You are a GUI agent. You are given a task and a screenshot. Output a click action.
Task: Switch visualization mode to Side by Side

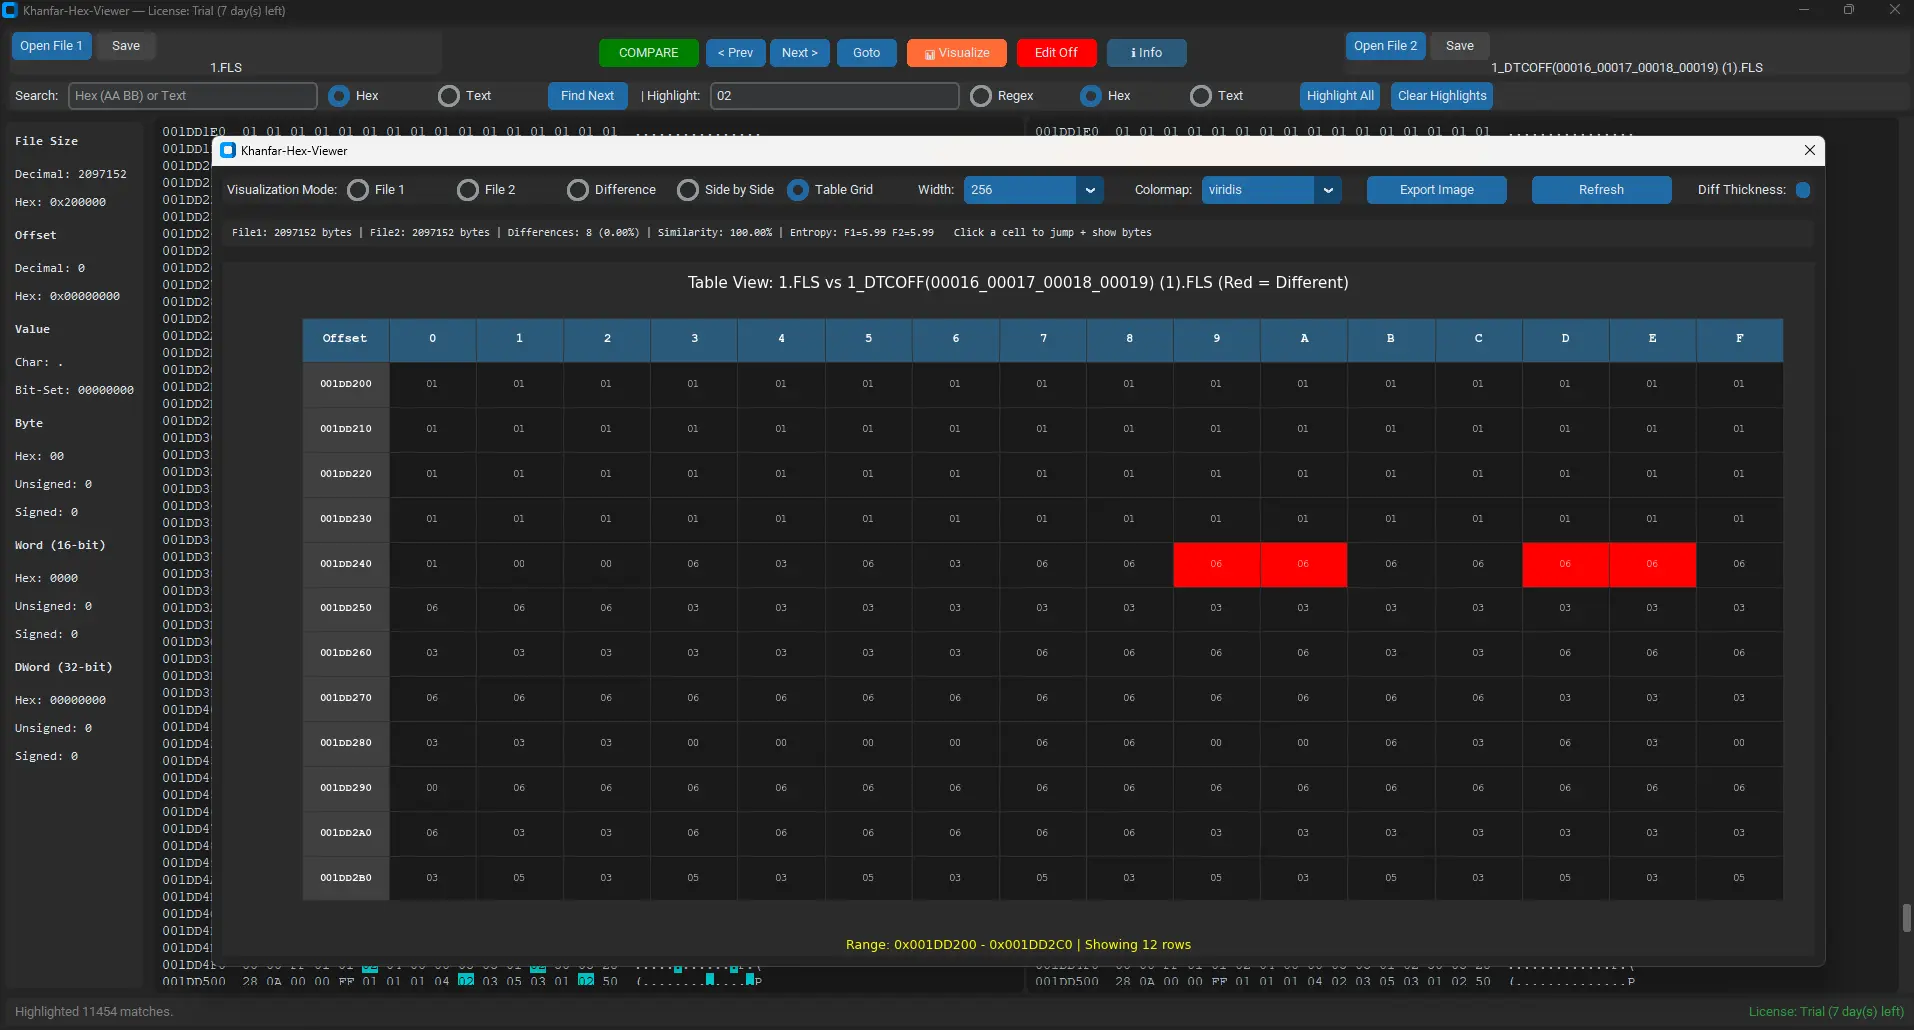point(688,190)
